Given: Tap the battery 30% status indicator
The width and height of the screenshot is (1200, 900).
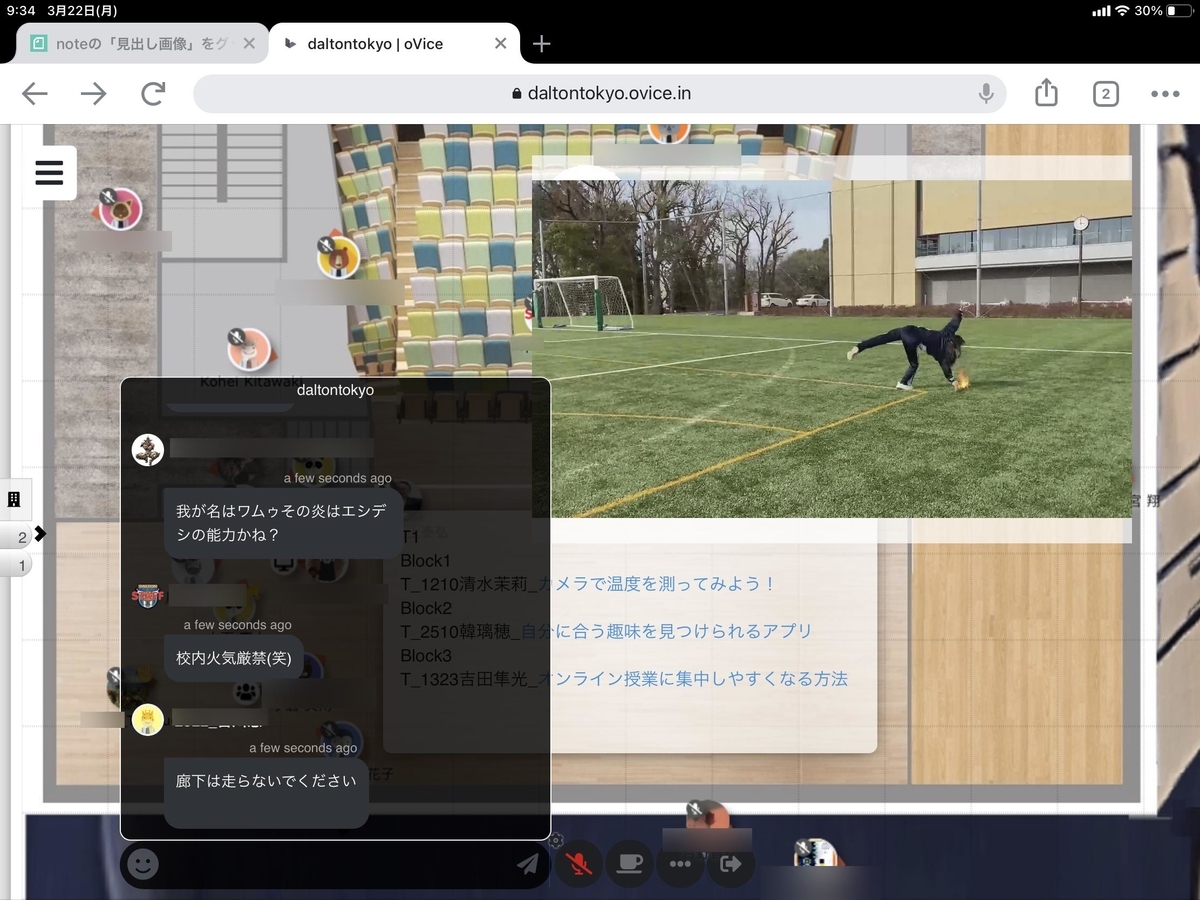Looking at the screenshot, I should point(1163,11).
